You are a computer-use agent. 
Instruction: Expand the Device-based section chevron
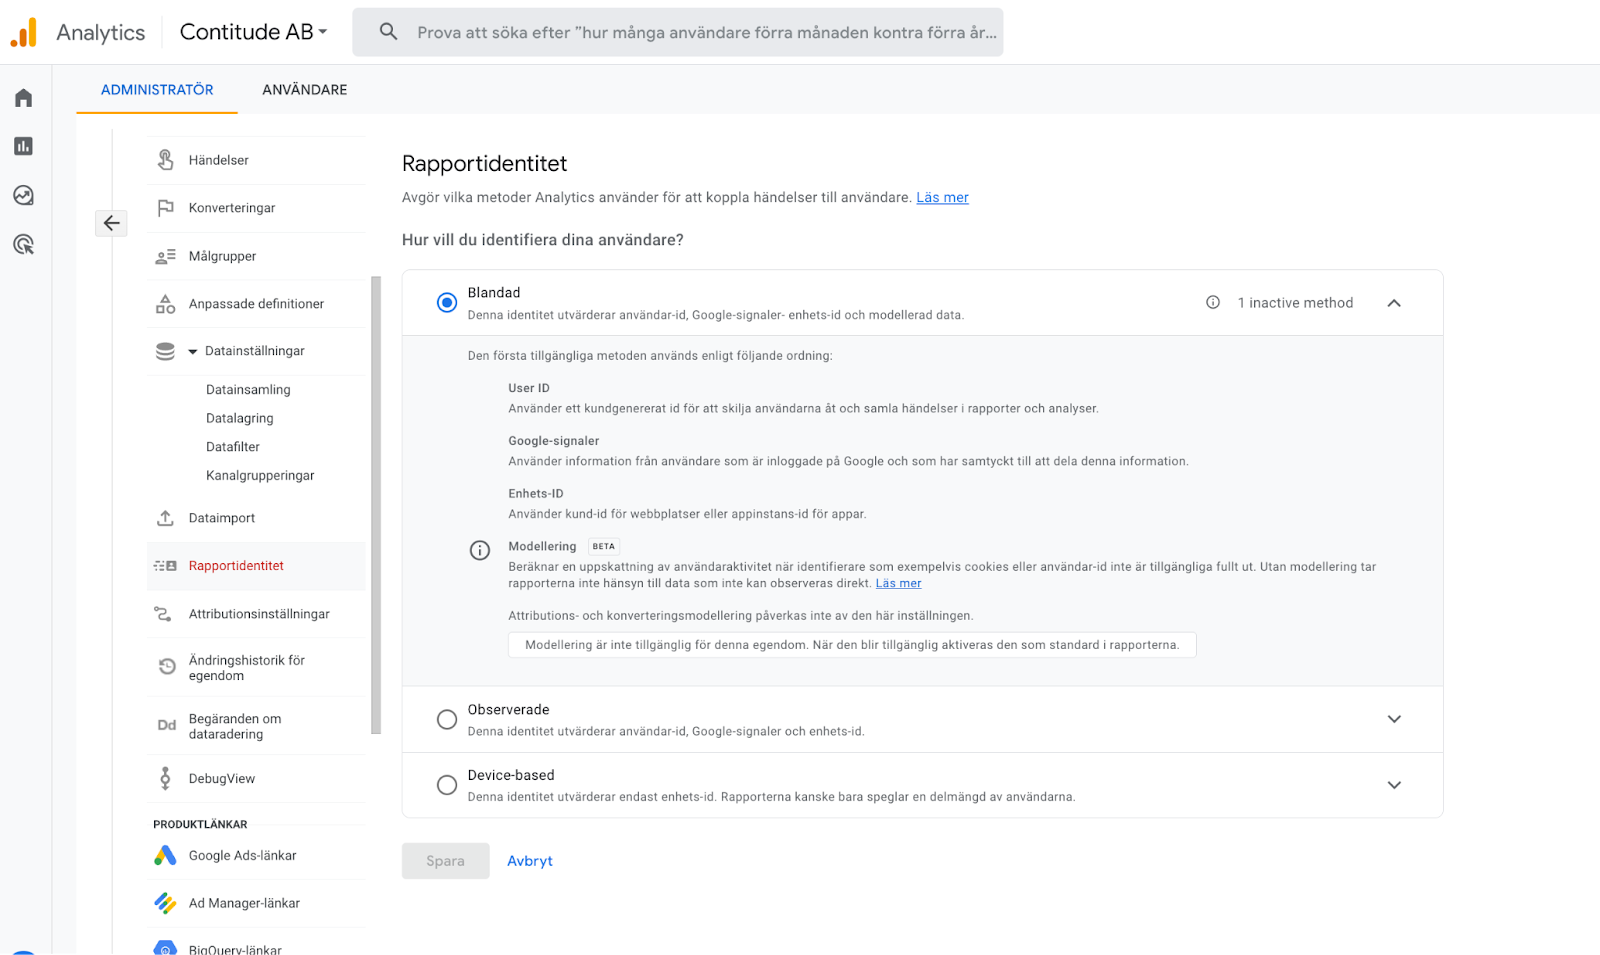click(1394, 785)
